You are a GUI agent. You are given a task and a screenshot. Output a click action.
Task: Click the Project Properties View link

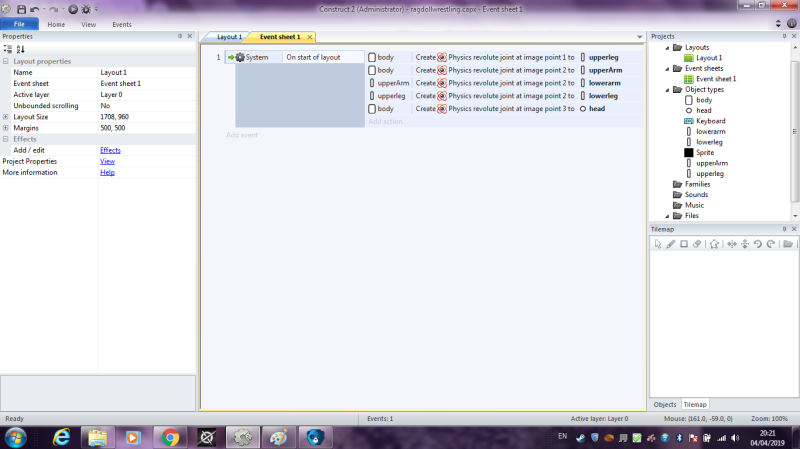[x=107, y=161]
